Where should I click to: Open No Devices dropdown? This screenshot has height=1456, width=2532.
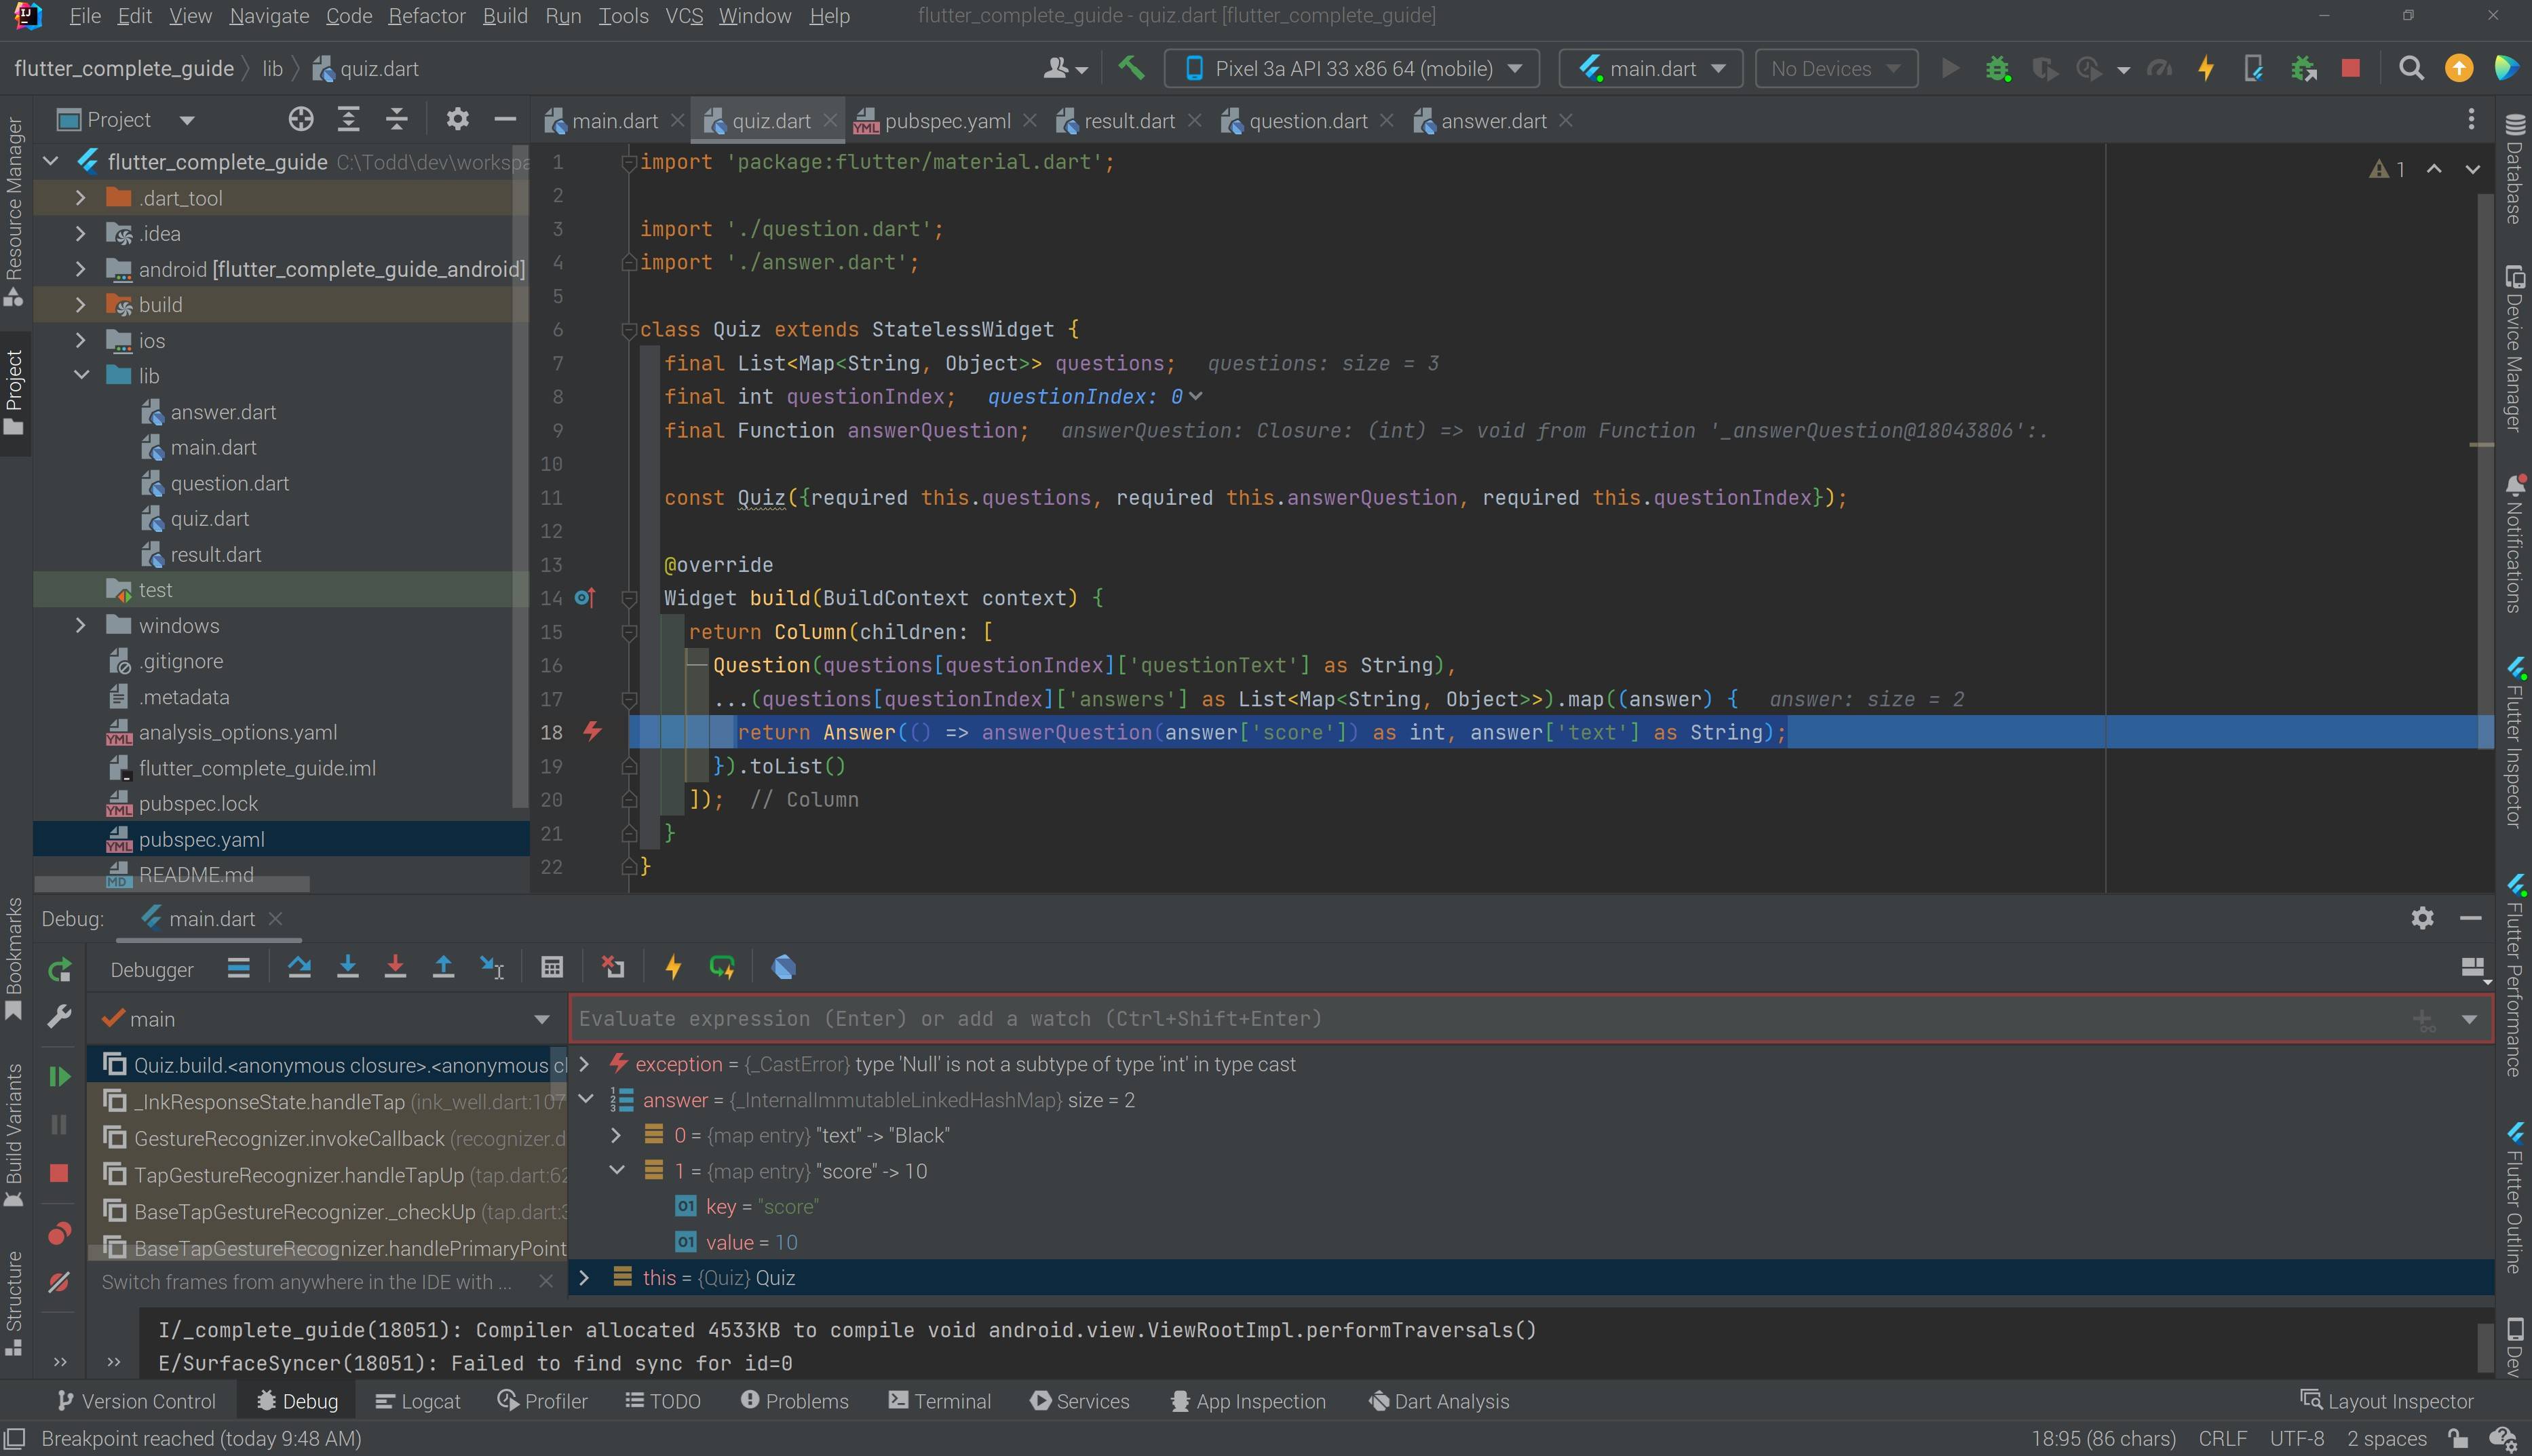(1836, 68)
